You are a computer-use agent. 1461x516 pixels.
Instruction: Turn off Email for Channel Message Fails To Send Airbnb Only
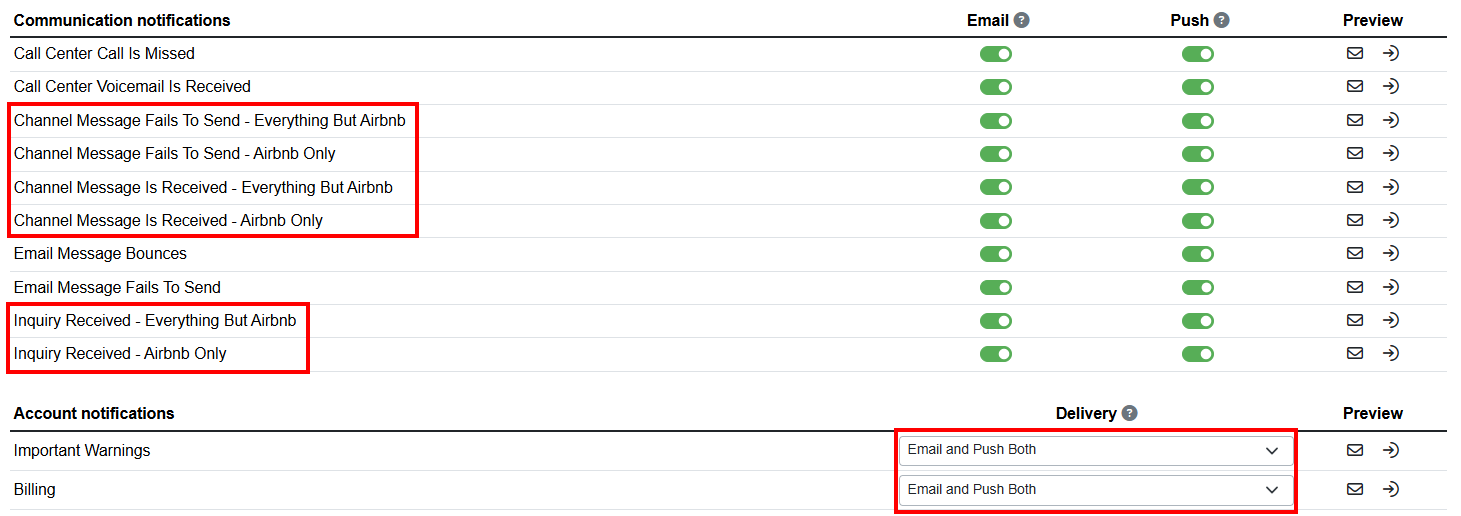pos(996,154)
